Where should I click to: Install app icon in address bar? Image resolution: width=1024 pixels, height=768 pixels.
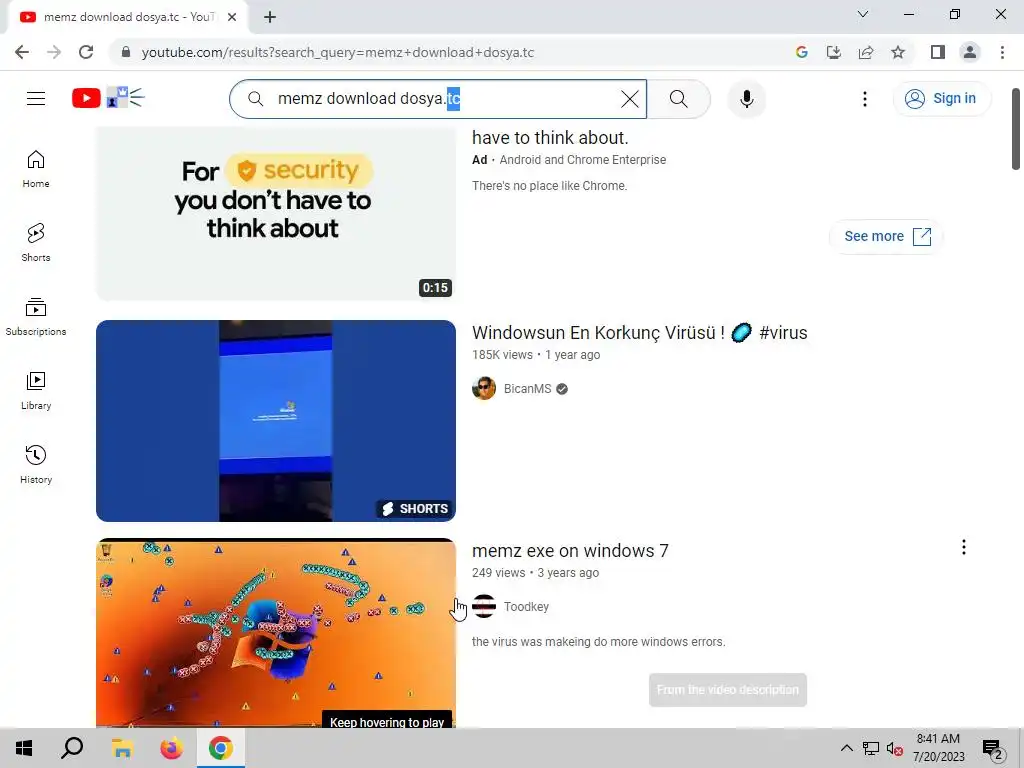(x=833, y=52)
